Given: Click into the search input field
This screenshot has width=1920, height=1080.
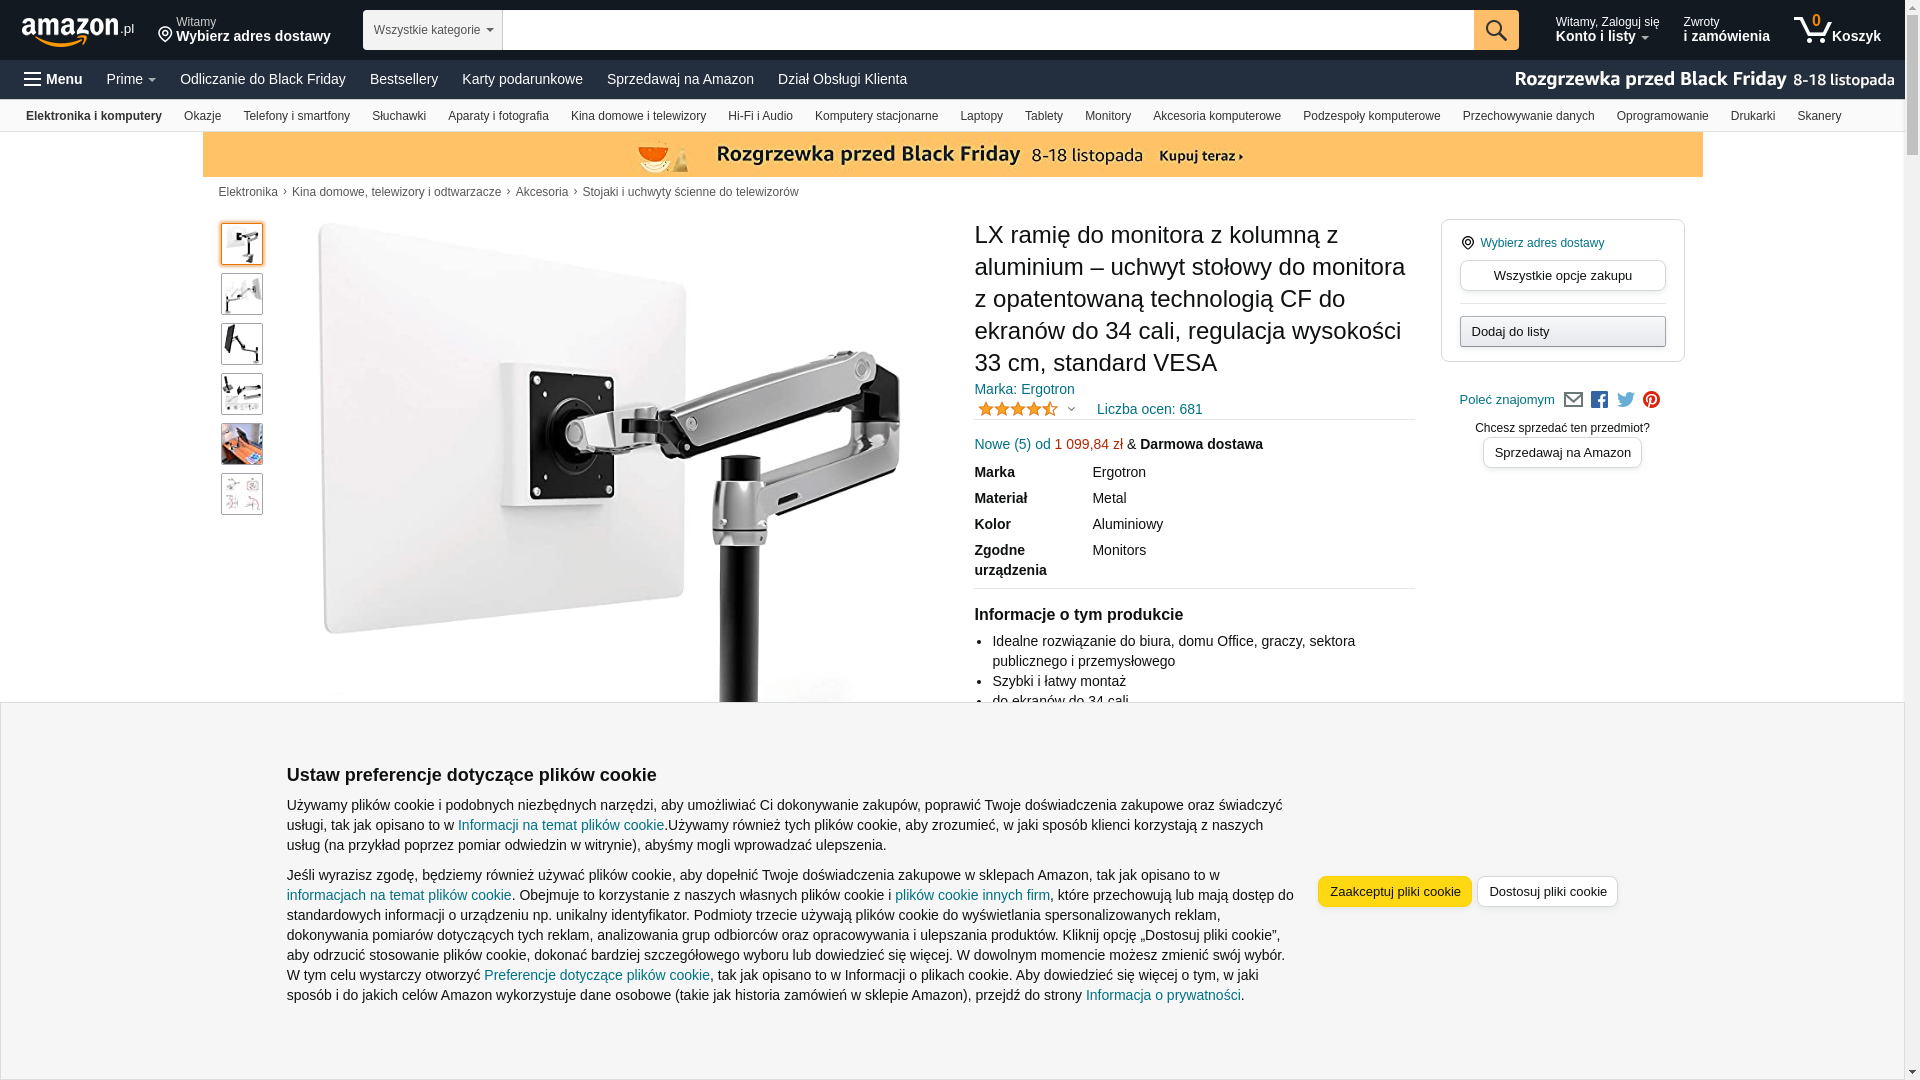Looking at the screenshot, I should [988, 30].
